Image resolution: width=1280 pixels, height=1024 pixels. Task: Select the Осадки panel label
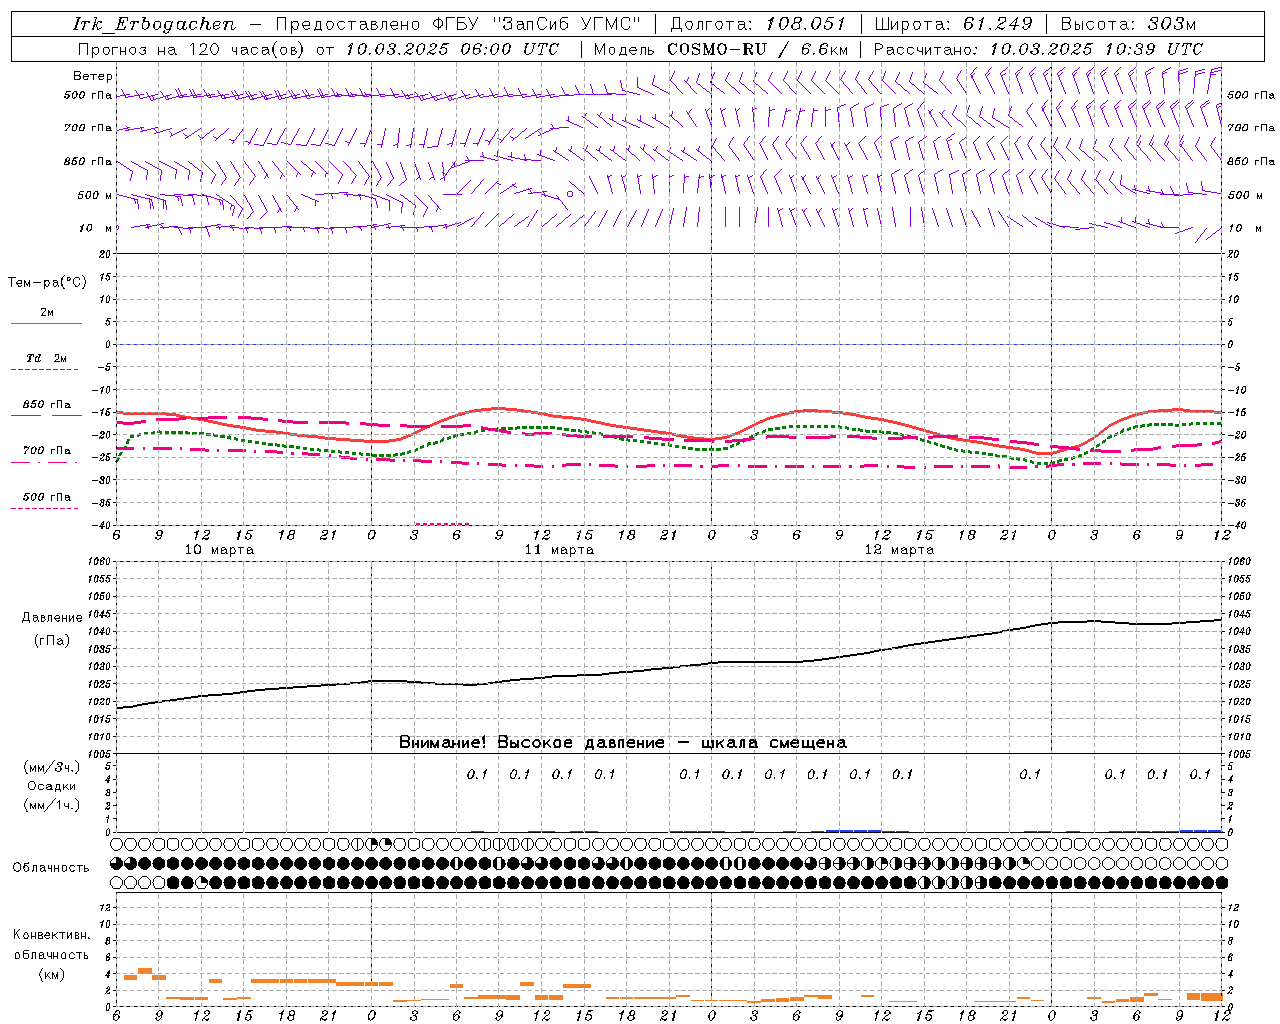tap(52, 786)
